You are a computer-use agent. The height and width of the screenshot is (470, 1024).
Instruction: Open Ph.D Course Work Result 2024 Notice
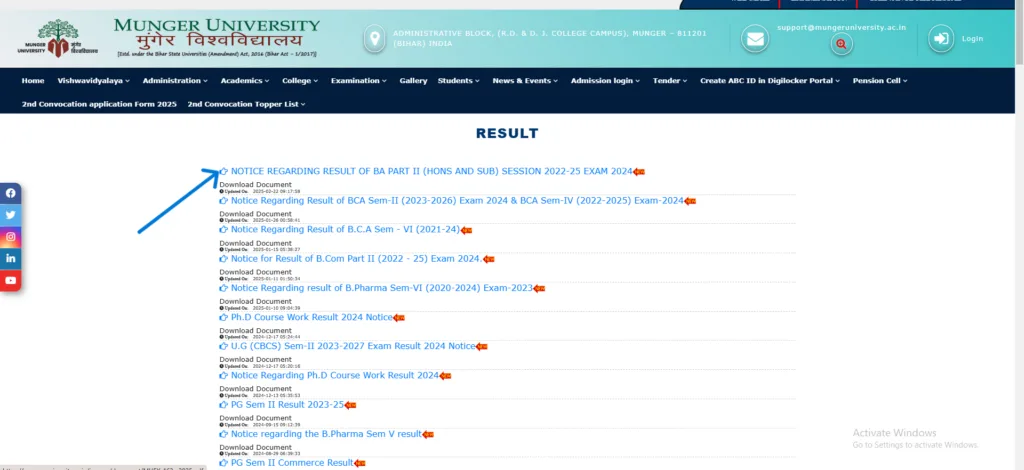coord(312,317)
